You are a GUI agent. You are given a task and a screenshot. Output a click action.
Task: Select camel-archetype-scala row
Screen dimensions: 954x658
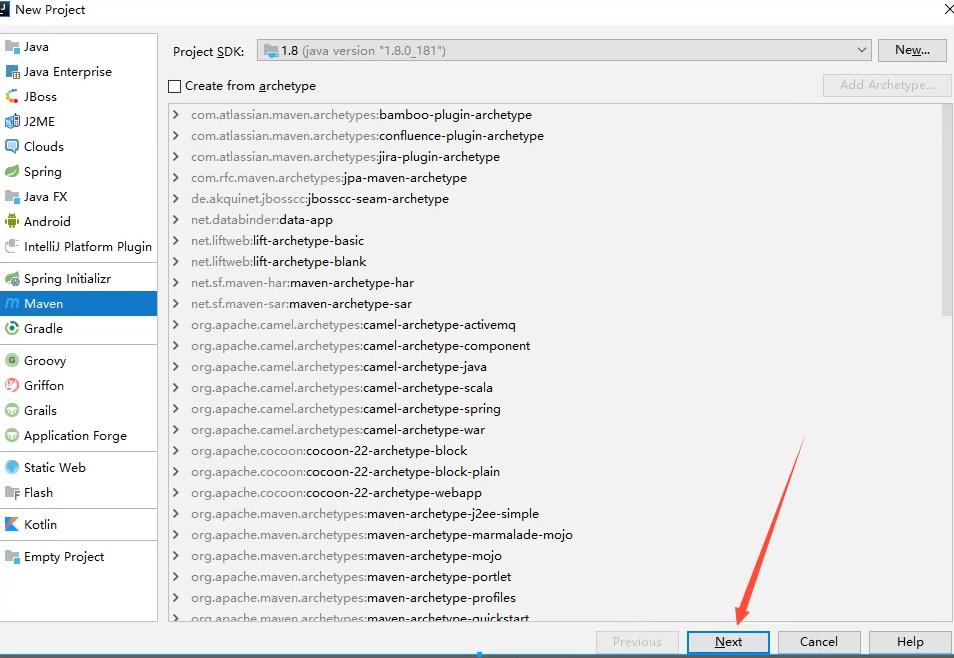(555, 387)
